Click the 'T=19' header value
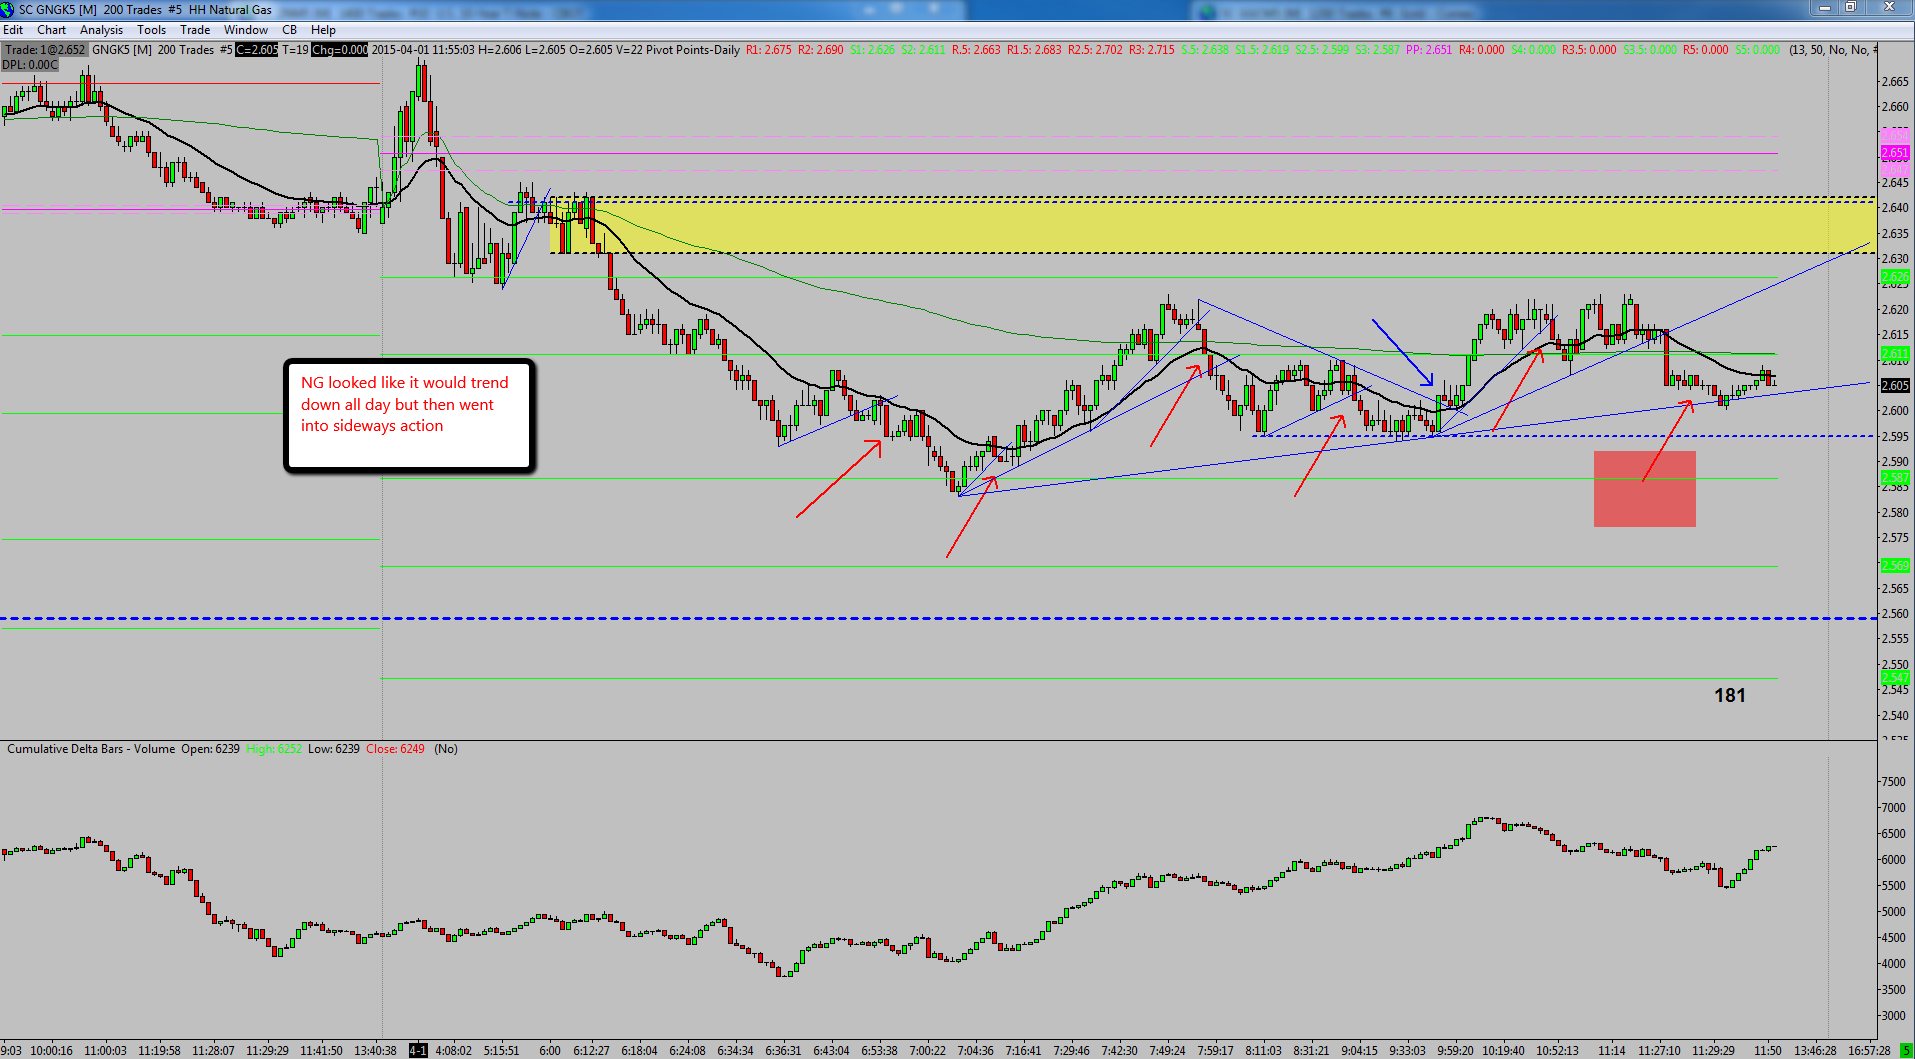 (295, 50)
